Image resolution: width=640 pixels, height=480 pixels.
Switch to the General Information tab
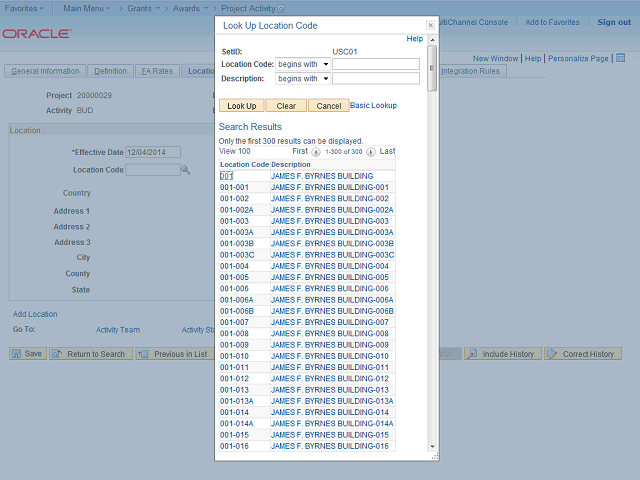(46, 71)
